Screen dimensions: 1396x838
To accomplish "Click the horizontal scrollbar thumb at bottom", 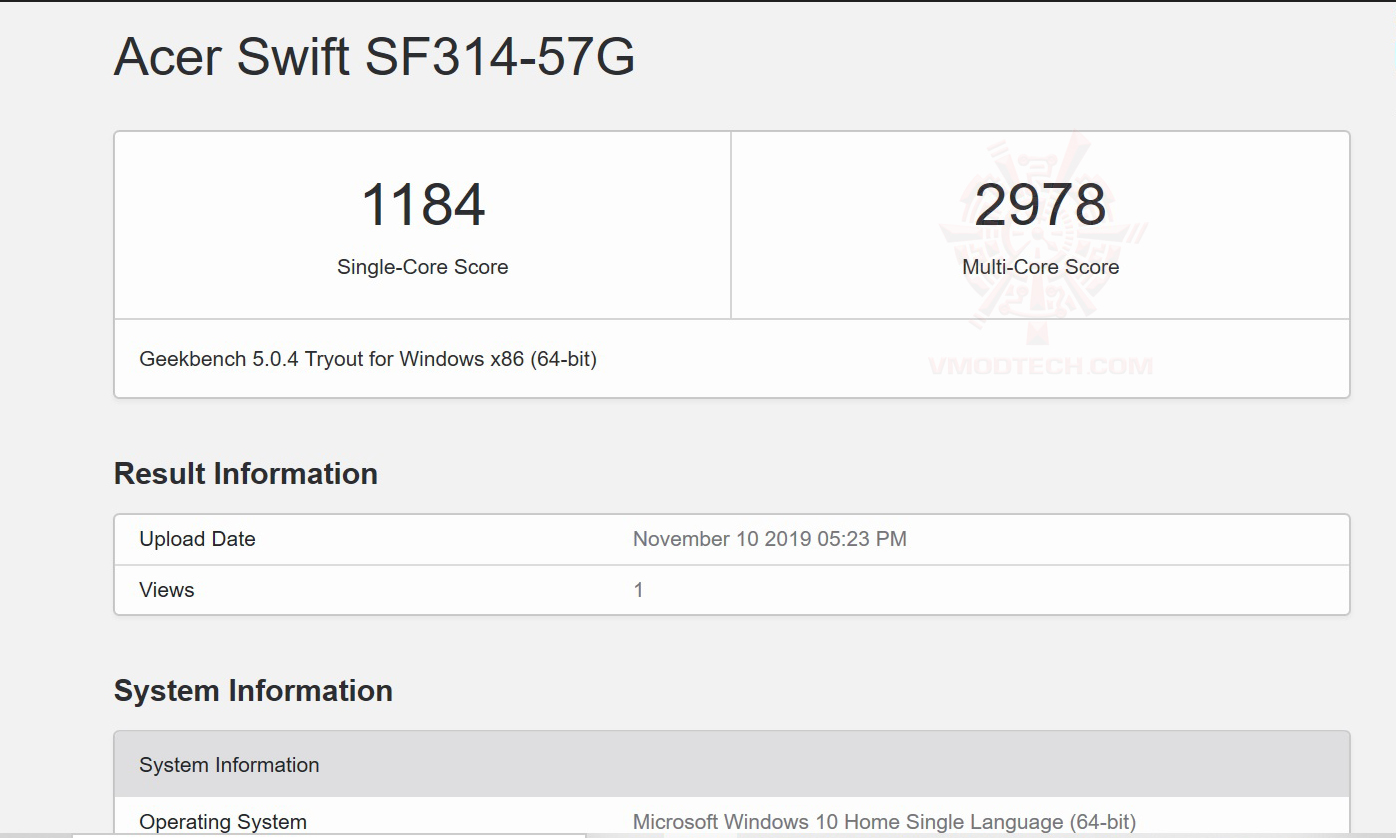I will coord(328,835).
